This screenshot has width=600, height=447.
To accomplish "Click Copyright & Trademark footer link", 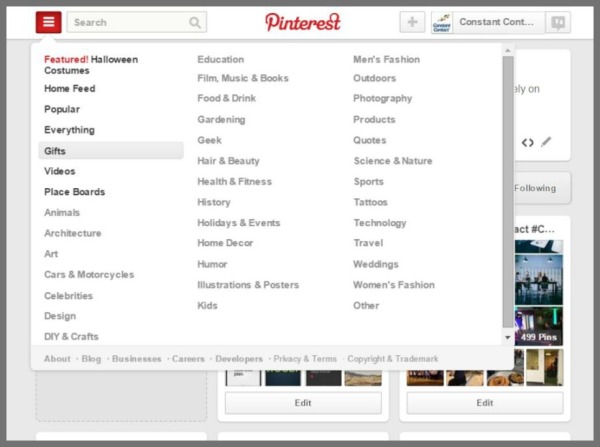I will pyautogui.click(x=393, y=359).
